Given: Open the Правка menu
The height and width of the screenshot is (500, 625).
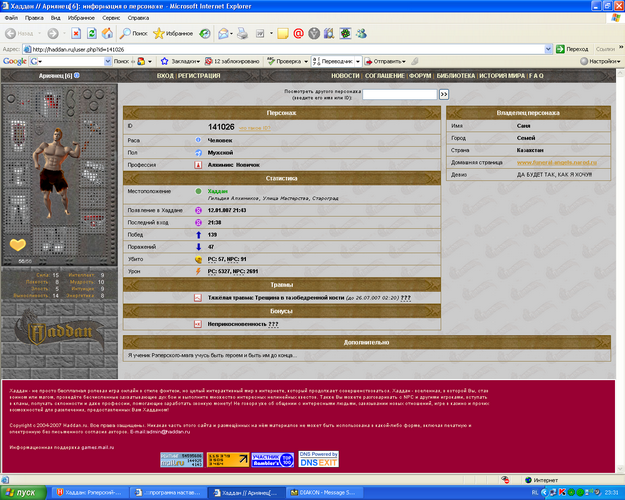Looking at the screenshot, I should coord(34,18).
